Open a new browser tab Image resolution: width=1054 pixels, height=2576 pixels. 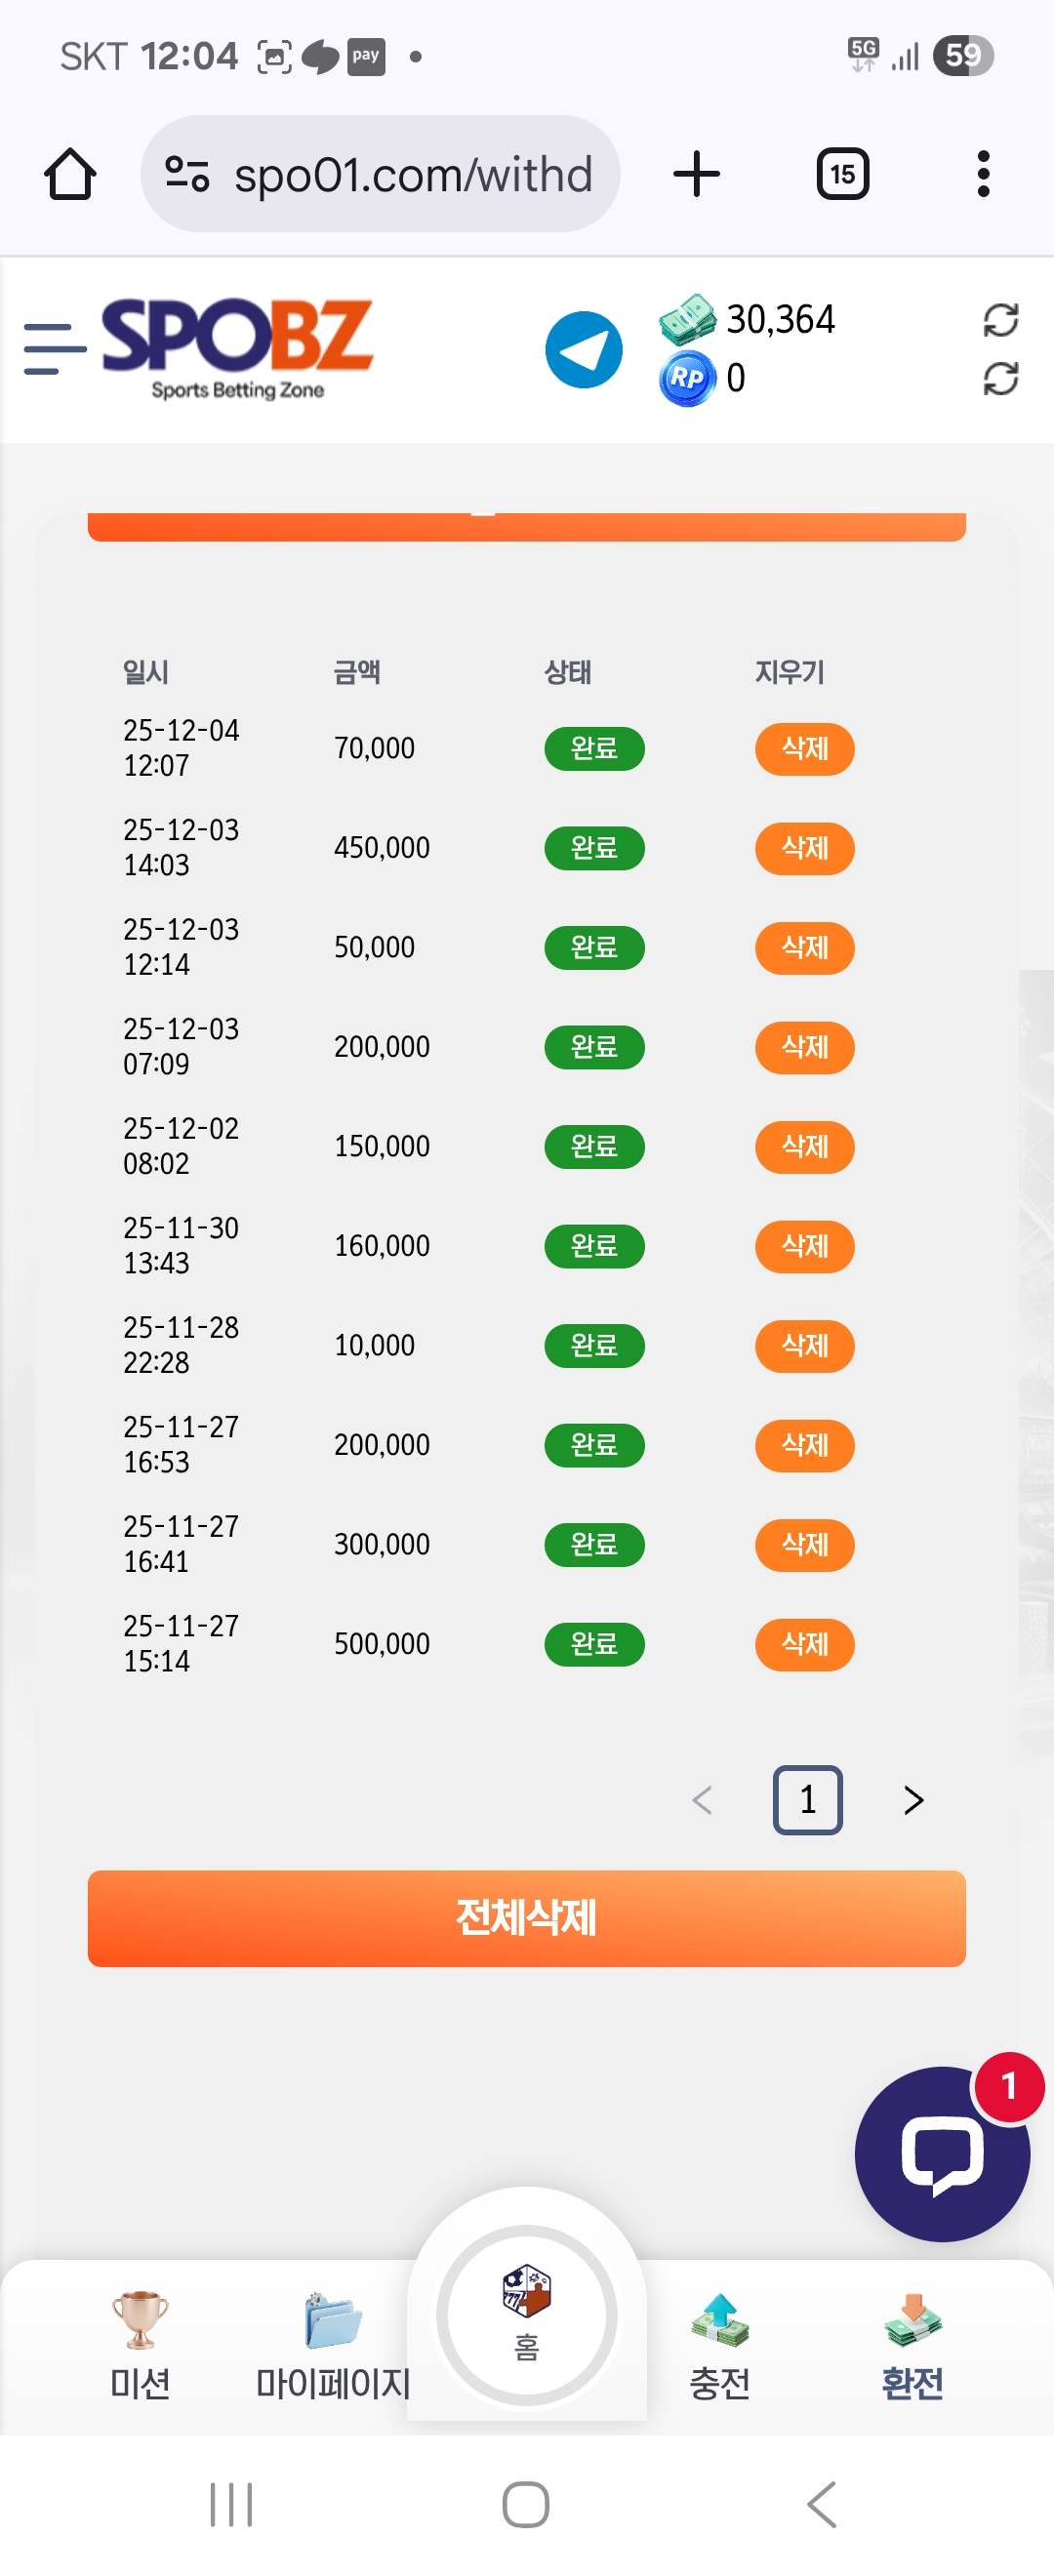[696, 175]
